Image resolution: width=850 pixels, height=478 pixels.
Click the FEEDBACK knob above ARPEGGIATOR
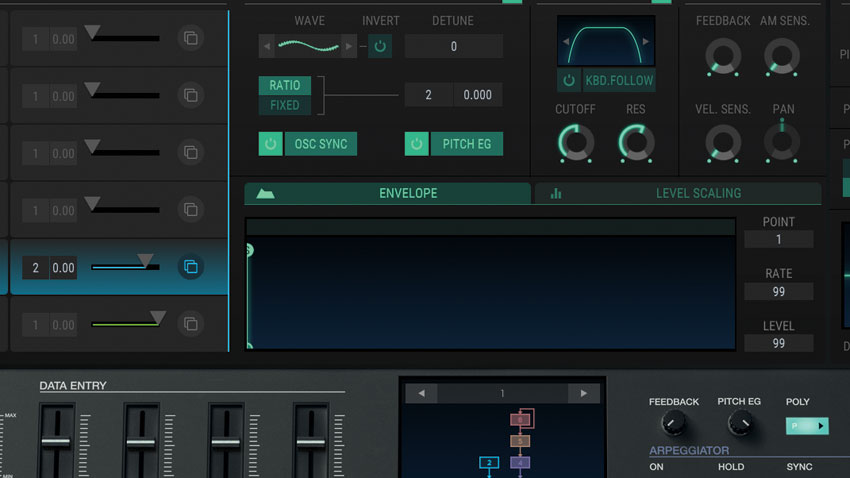click(673, 423)
